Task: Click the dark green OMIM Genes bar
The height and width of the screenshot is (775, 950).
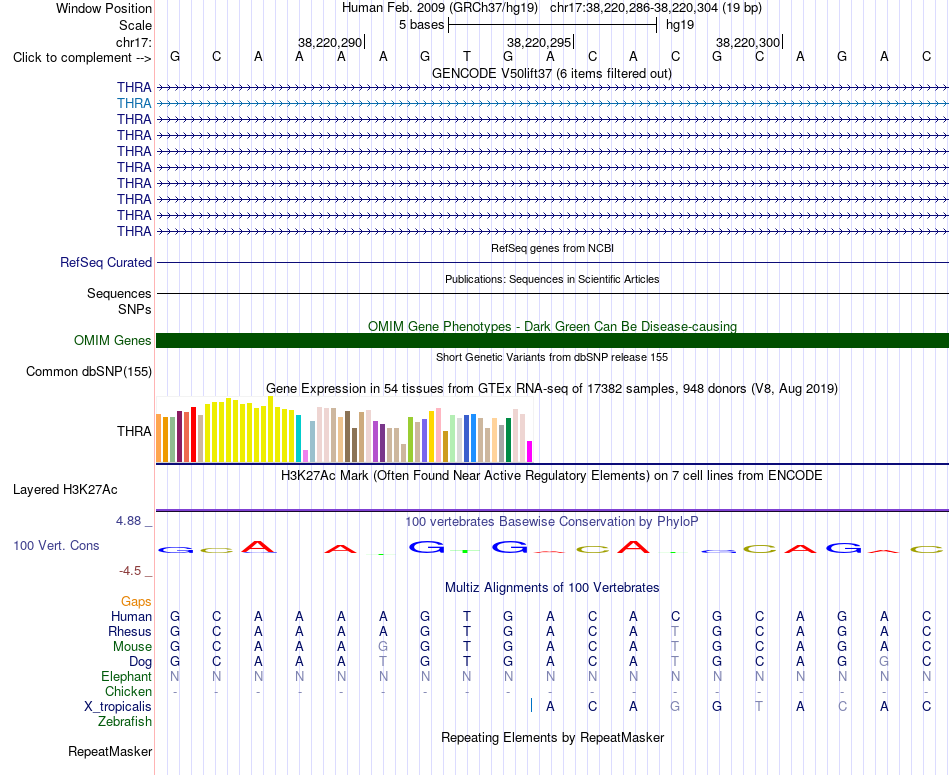Action: [552, 341]
